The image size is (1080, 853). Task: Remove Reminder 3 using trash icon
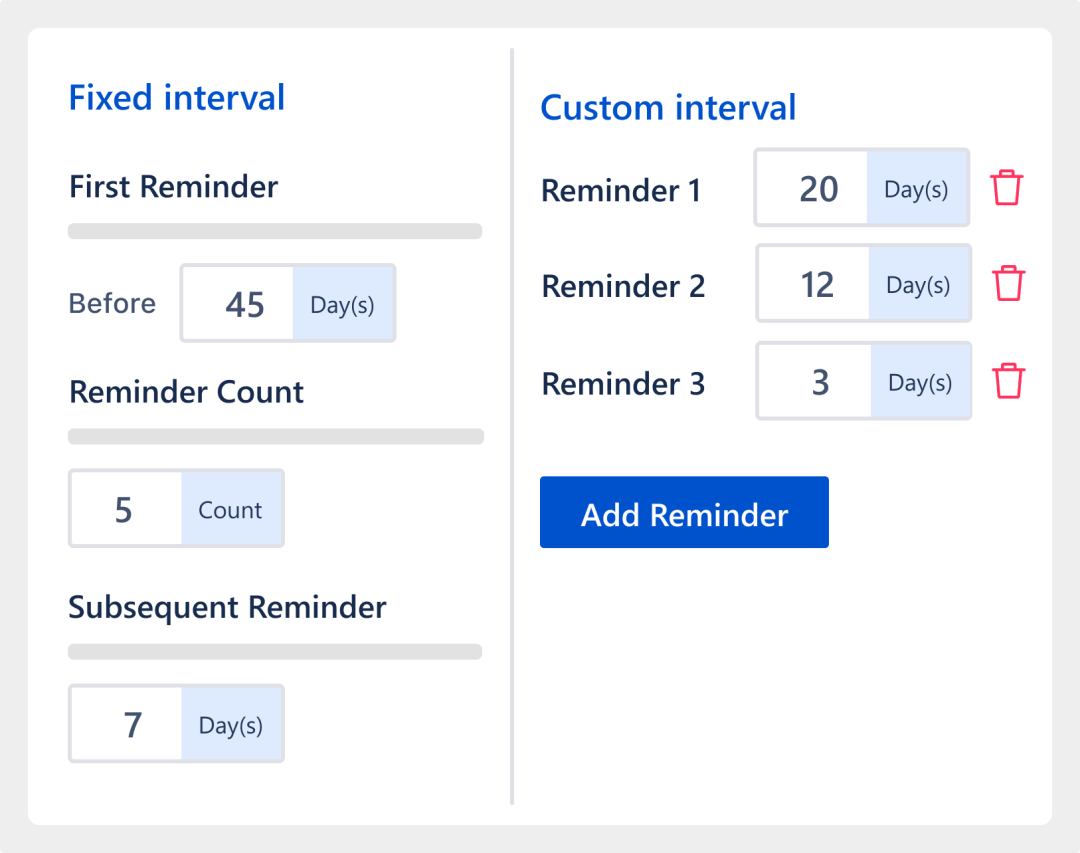click(1008, 382)
